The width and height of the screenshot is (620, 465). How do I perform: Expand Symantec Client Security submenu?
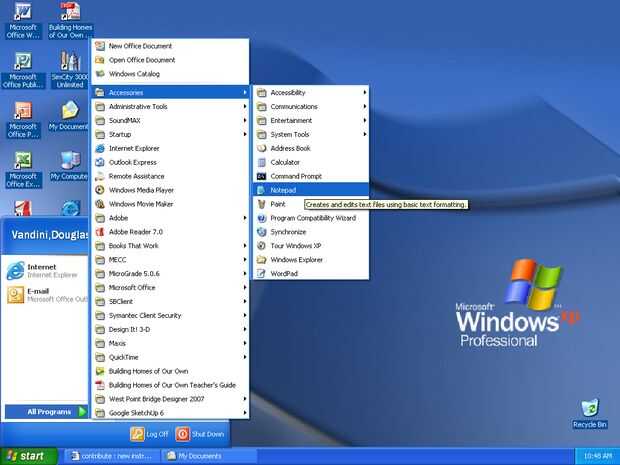(170, 316)
